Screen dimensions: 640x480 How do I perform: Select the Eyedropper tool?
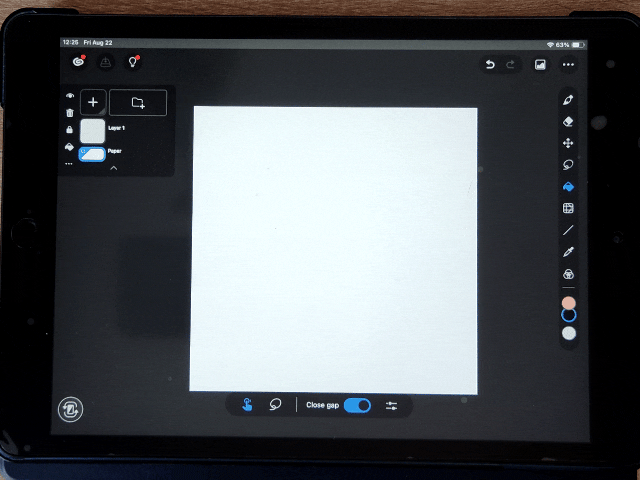[568, 252]
